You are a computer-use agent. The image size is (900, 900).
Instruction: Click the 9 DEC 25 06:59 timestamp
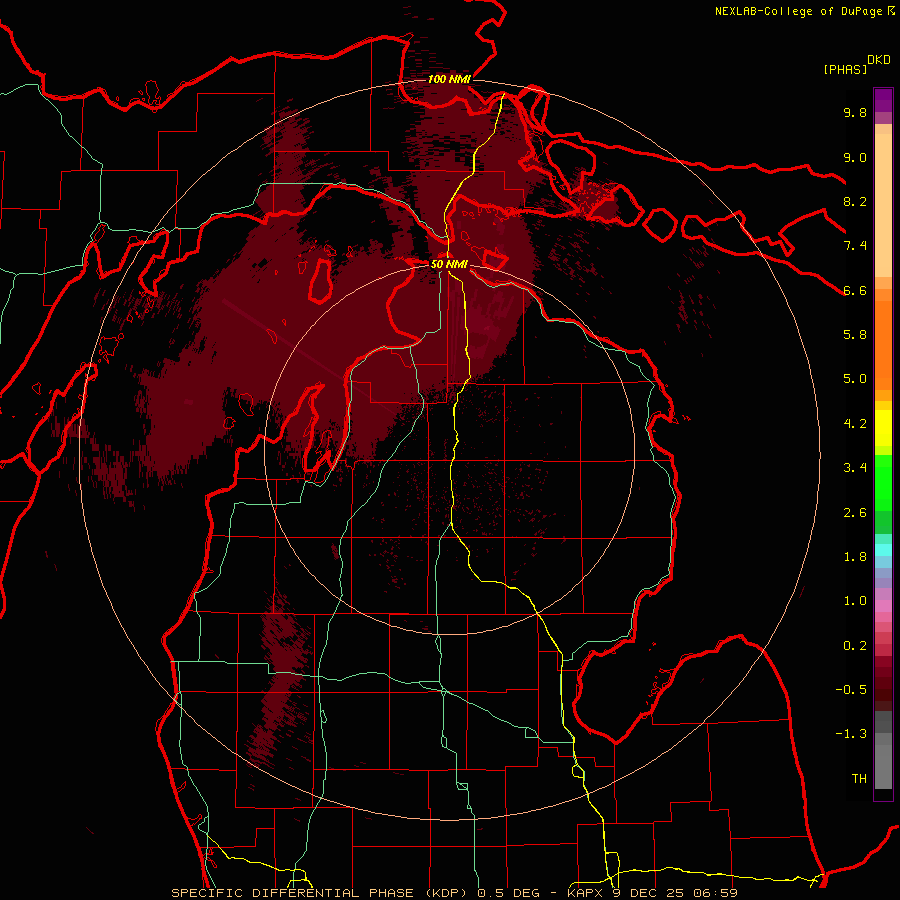(x=676, y=893)
